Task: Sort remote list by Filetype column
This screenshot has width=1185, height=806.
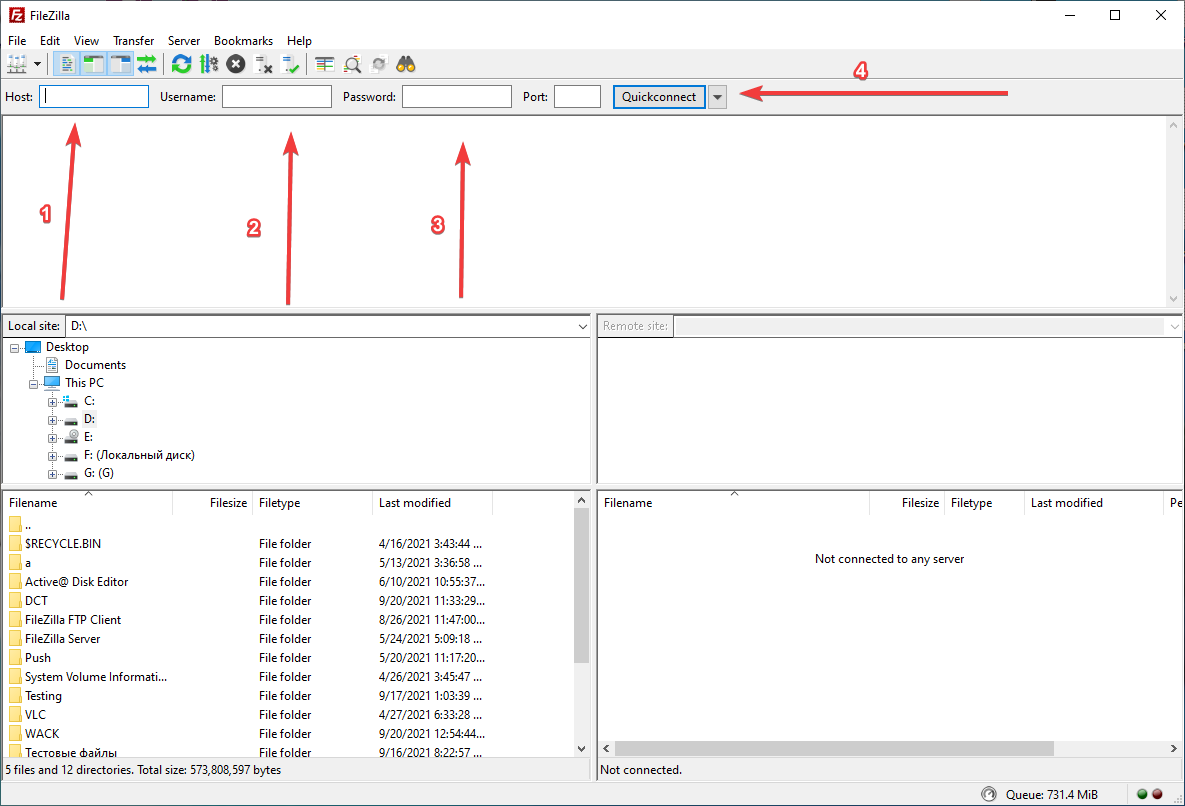Action: coord(984,503)
